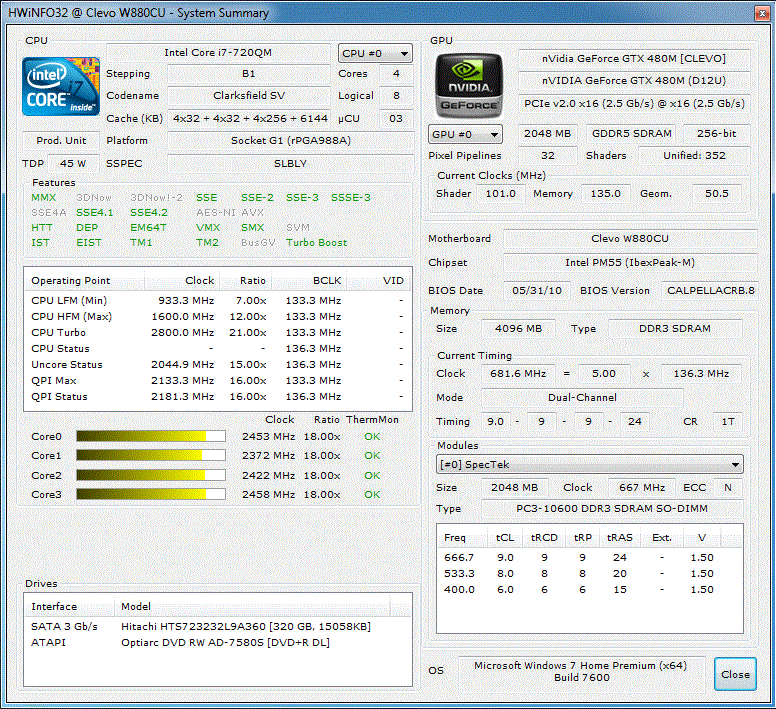The height and width of the screenshot is (709, 776).
Task: Click the Shader clock 101.0 field
Action: point(500,193)
